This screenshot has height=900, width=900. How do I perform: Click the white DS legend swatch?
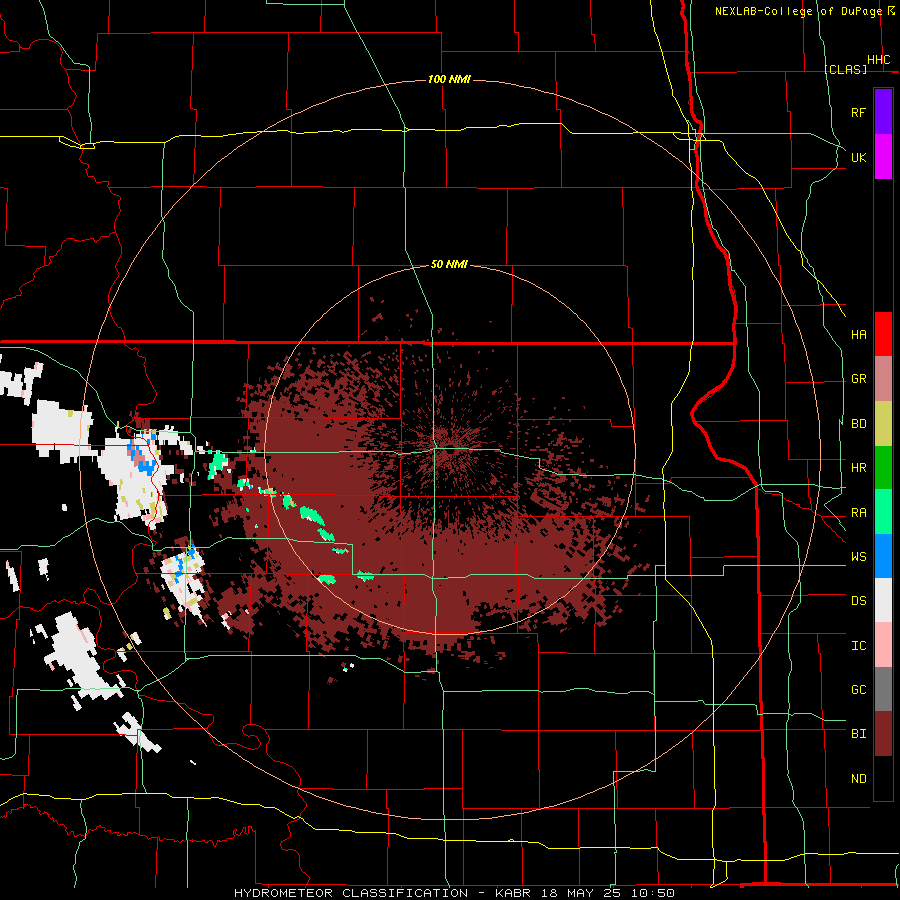click(x=883, y=600)
